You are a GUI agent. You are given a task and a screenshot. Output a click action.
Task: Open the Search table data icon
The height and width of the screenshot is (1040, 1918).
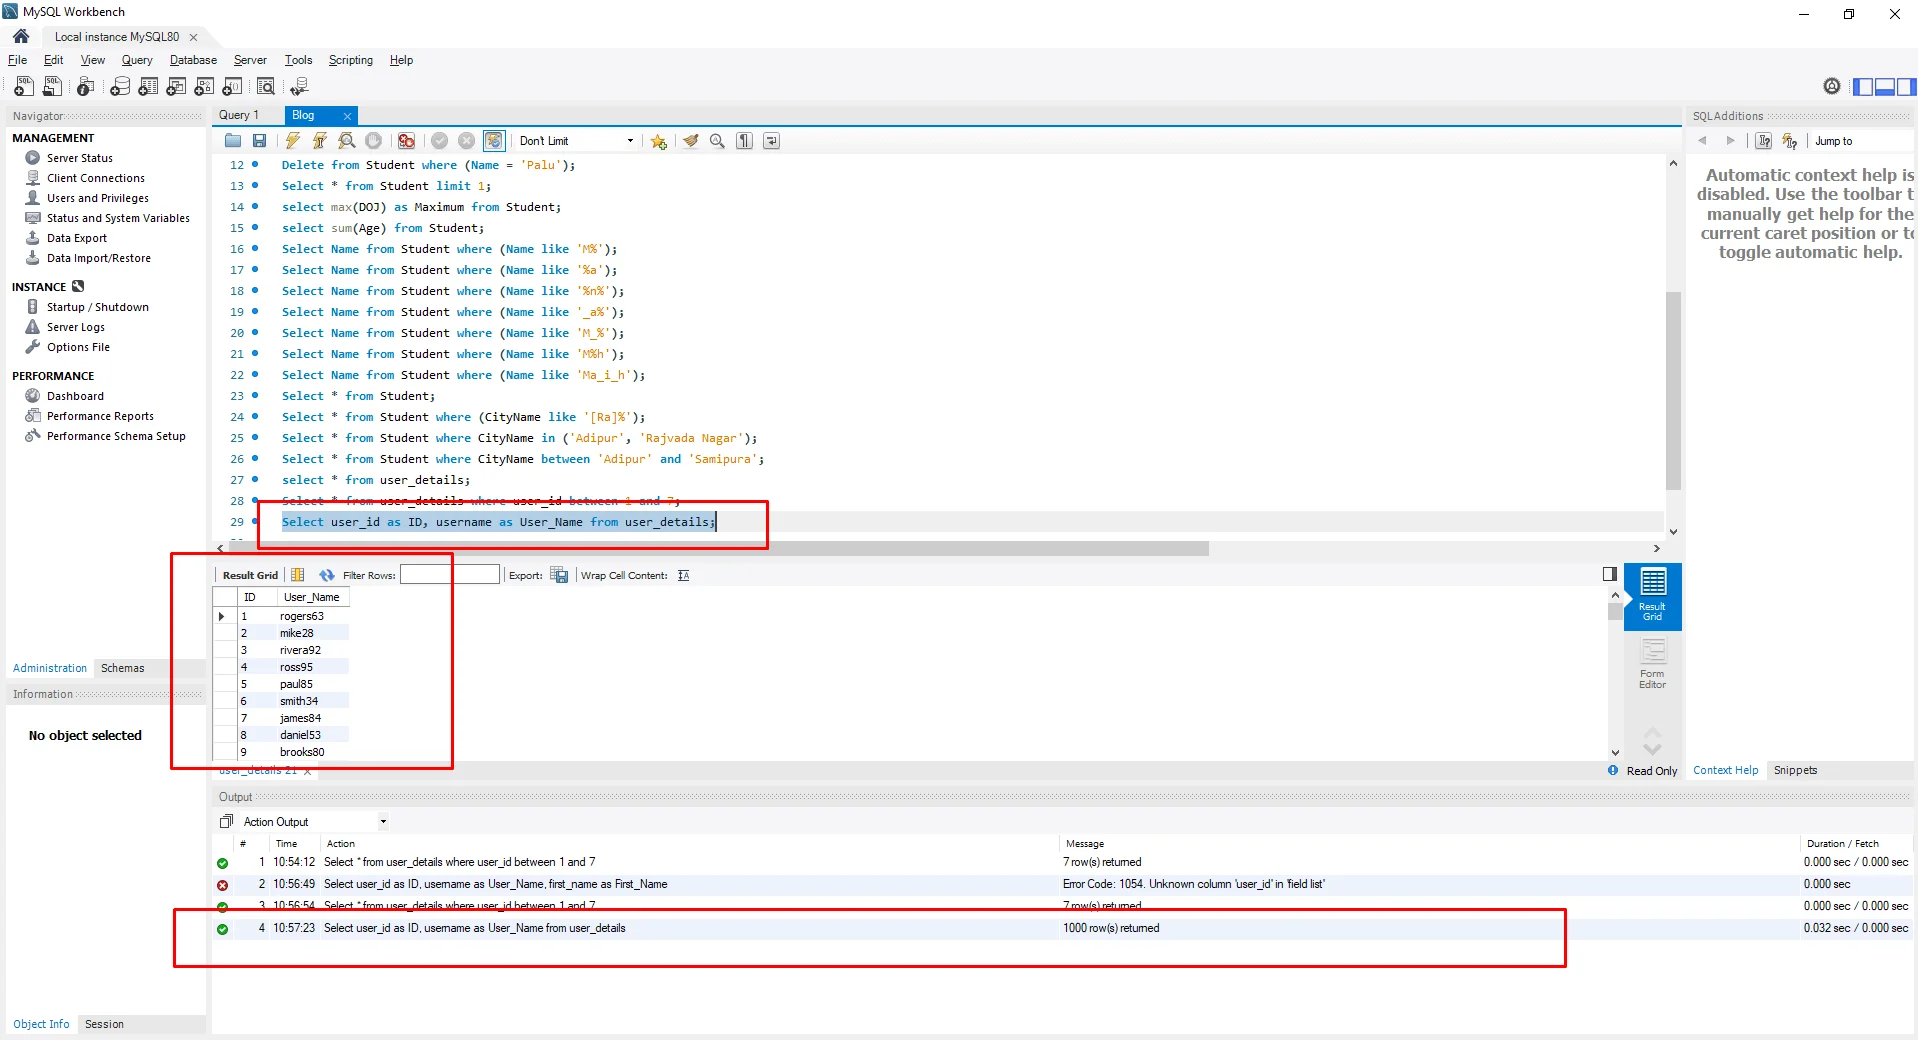[265, 87]
